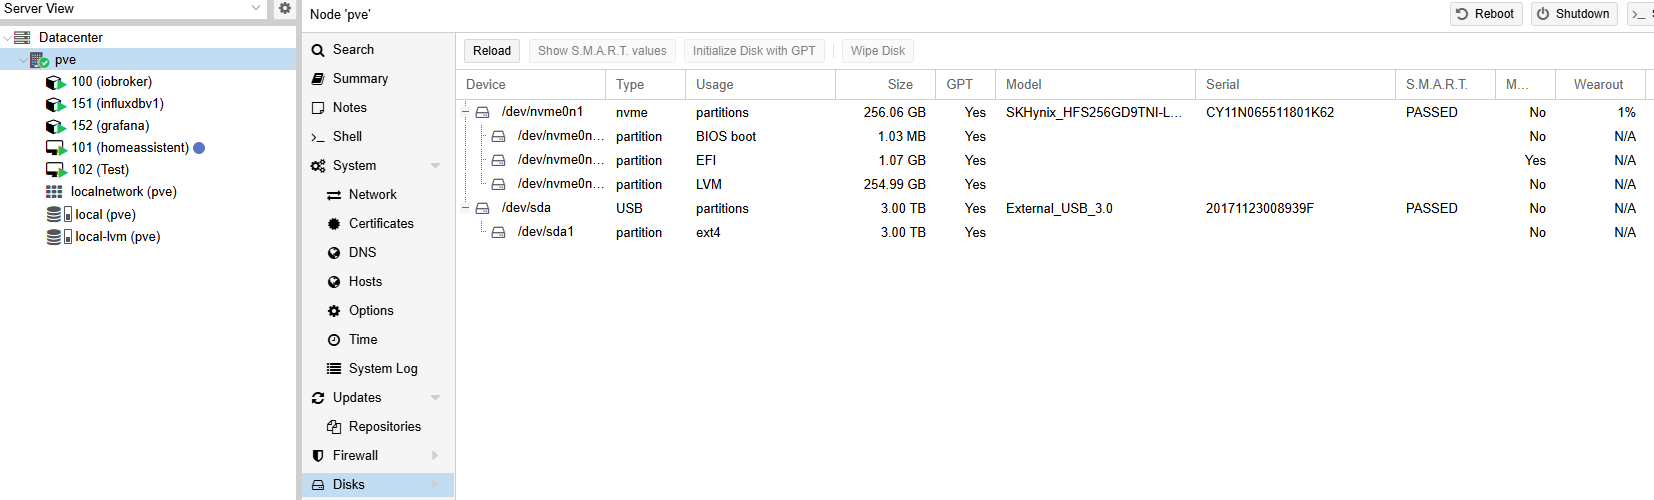The image size is (1654, 500).
Task: Click the Firewall shield icon
Action: tap(318, 456)
